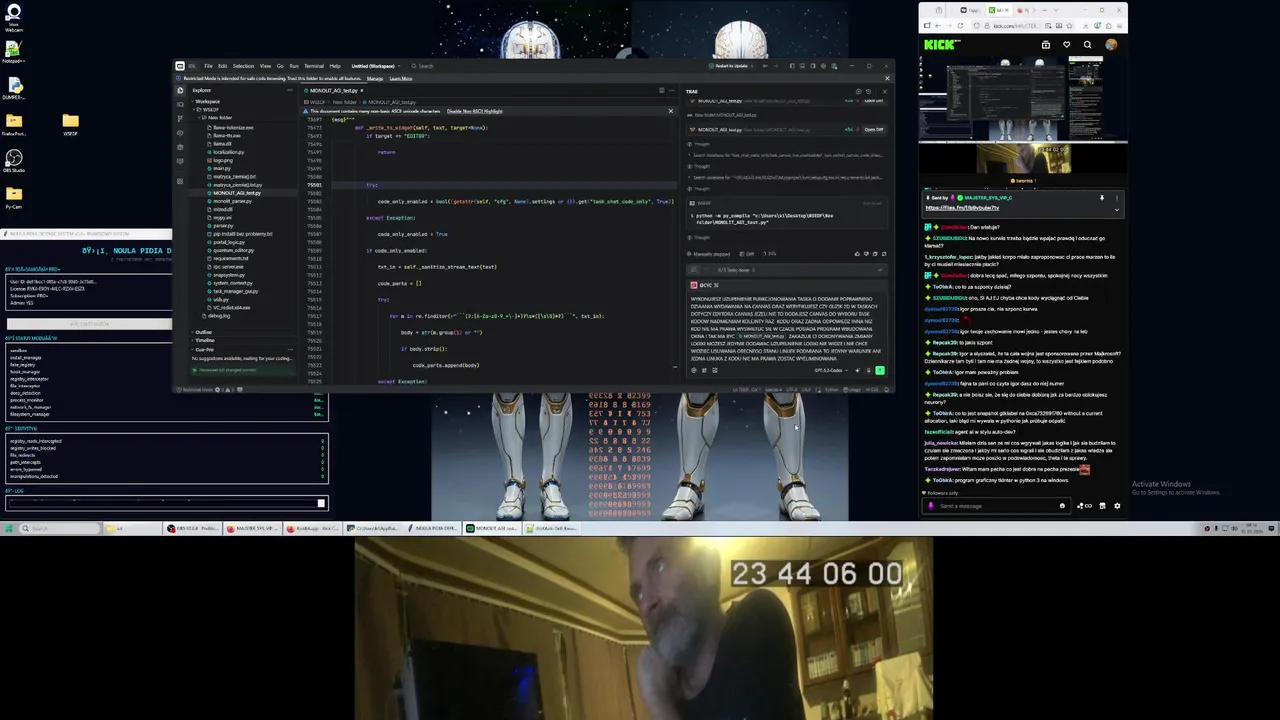This screenshot has width=1280, height=720.
Task: Click the Kick logo in browser
Action: pyautogui.click(x=939, y=45)
